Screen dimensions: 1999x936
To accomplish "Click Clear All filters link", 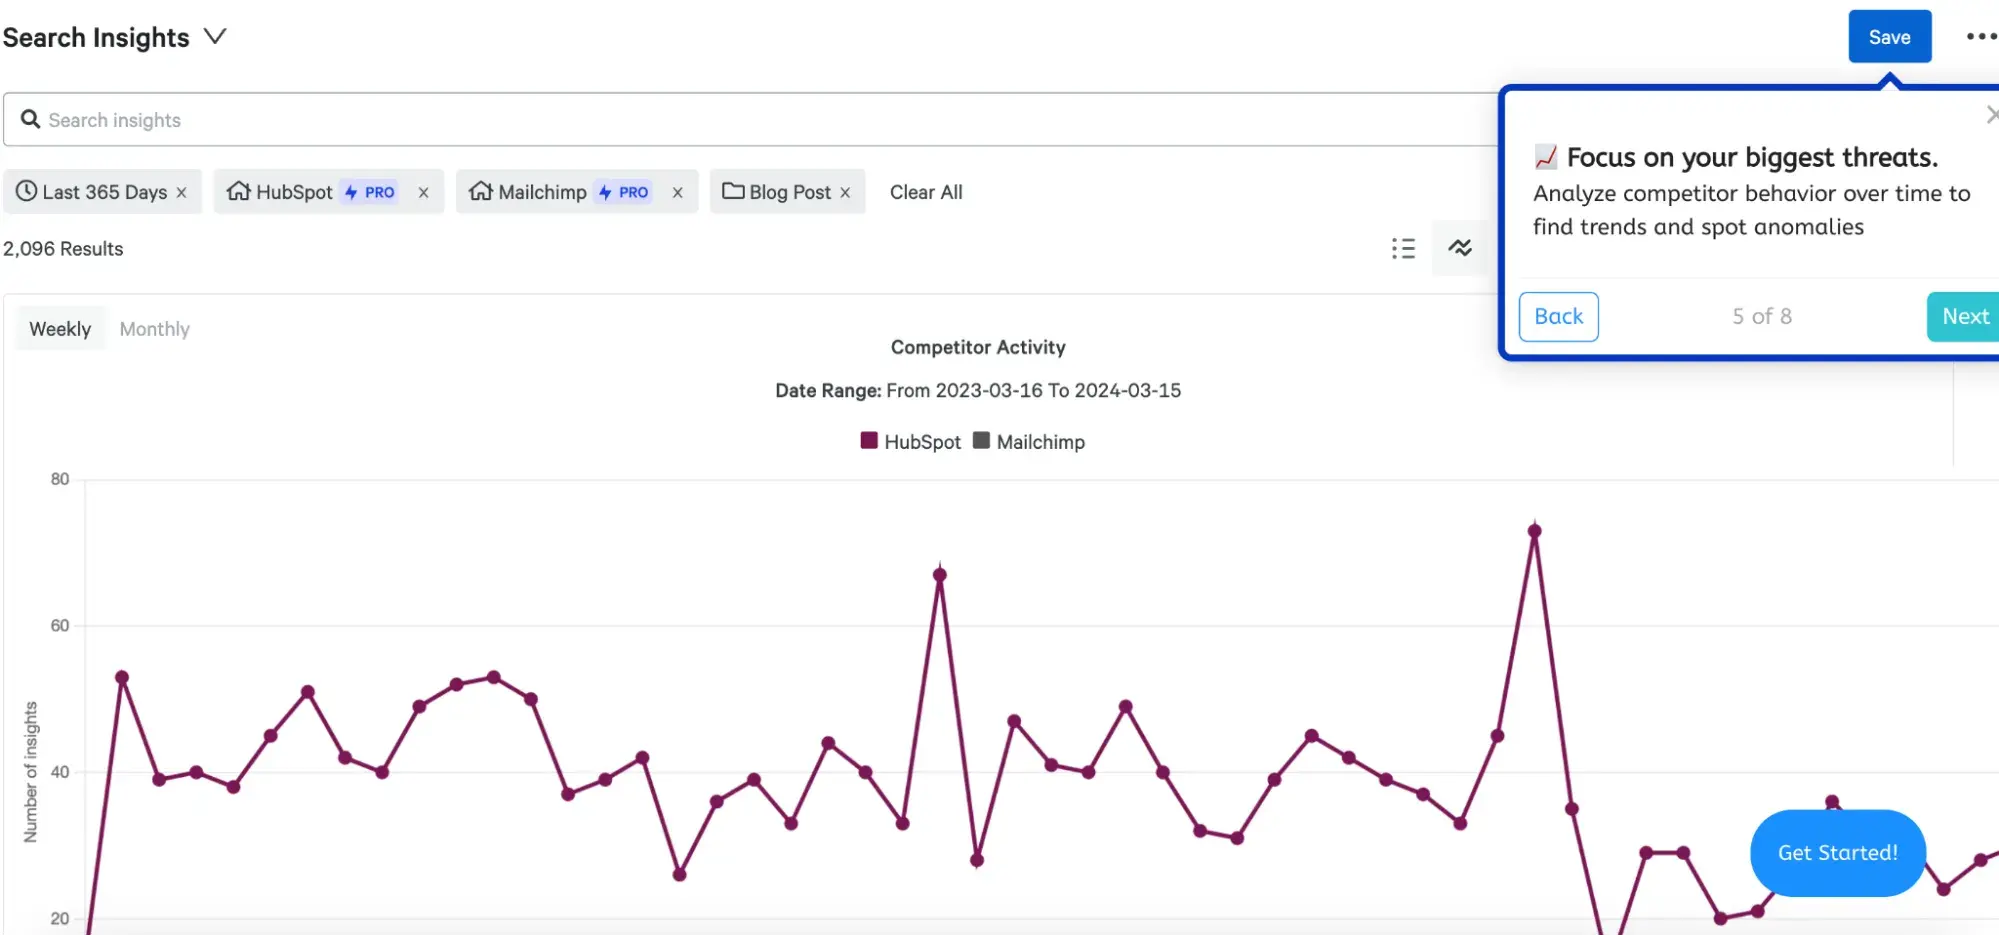I will [926, 192].
